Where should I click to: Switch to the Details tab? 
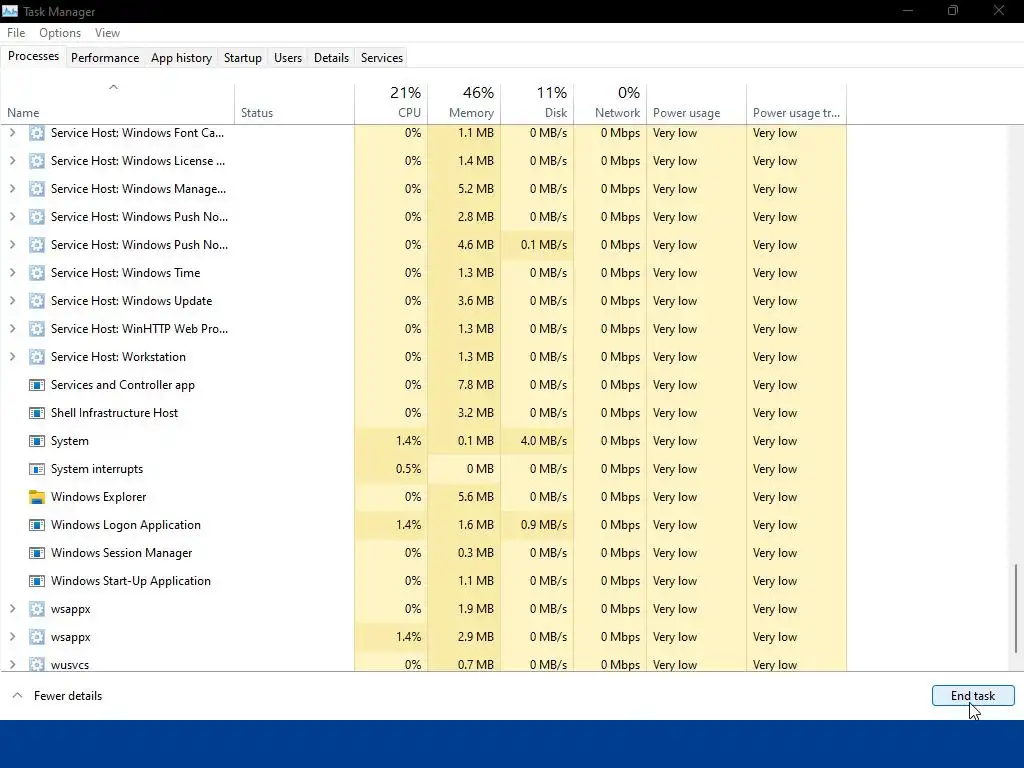click(331, 57)
